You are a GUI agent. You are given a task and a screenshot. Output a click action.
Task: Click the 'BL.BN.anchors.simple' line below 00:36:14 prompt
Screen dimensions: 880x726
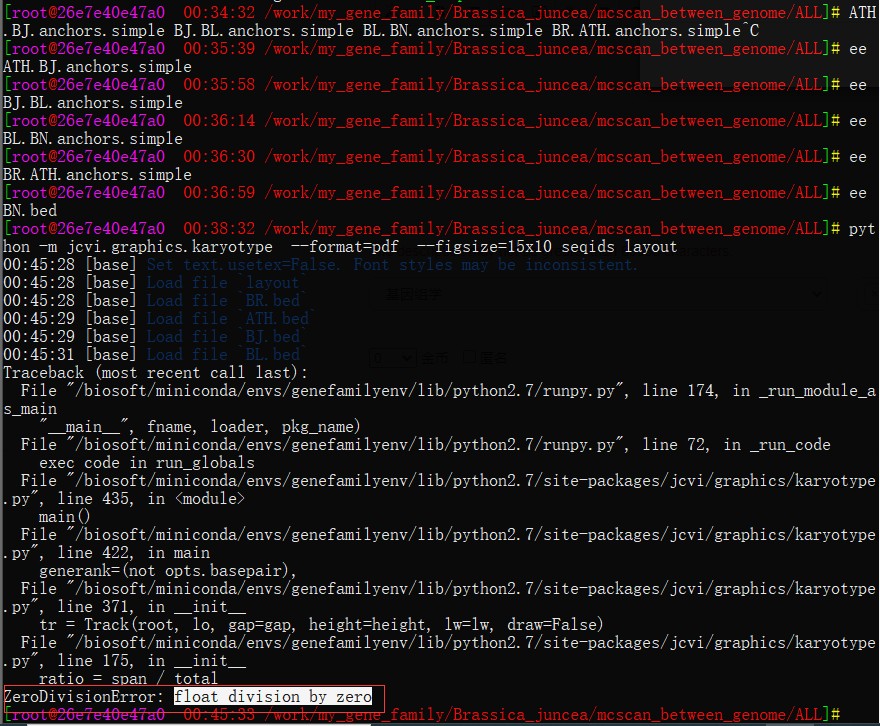(93, 139)
